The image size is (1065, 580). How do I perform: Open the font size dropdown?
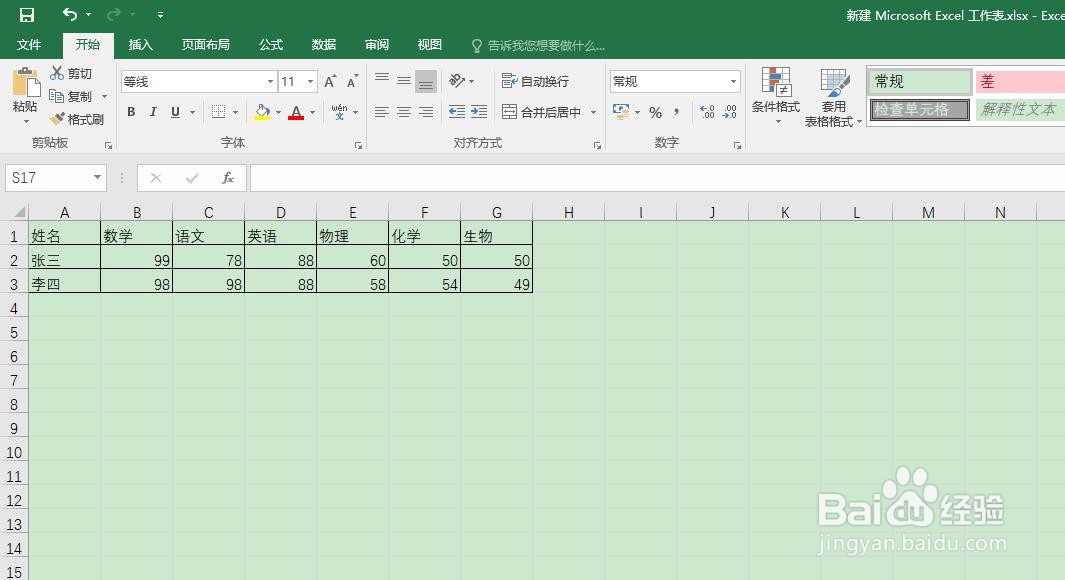coord(310,81)
